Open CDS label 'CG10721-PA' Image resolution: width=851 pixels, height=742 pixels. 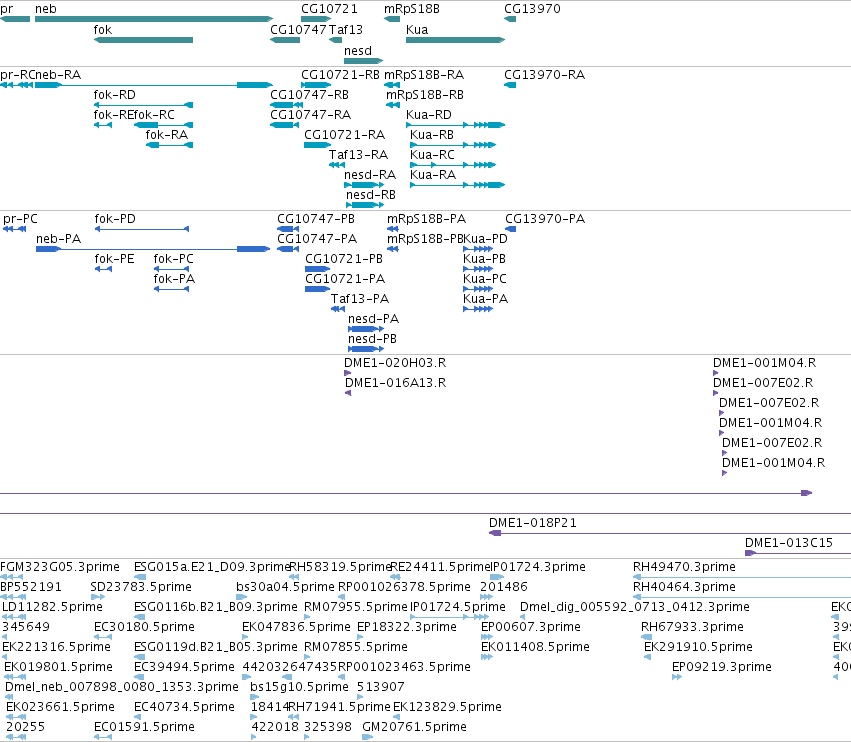pos(345,278)
